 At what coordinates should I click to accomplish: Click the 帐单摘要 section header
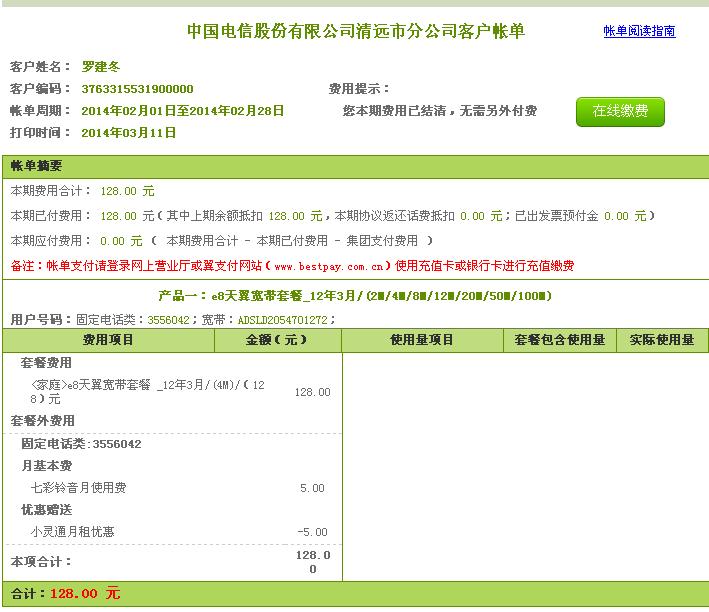[x=36, y=166]
